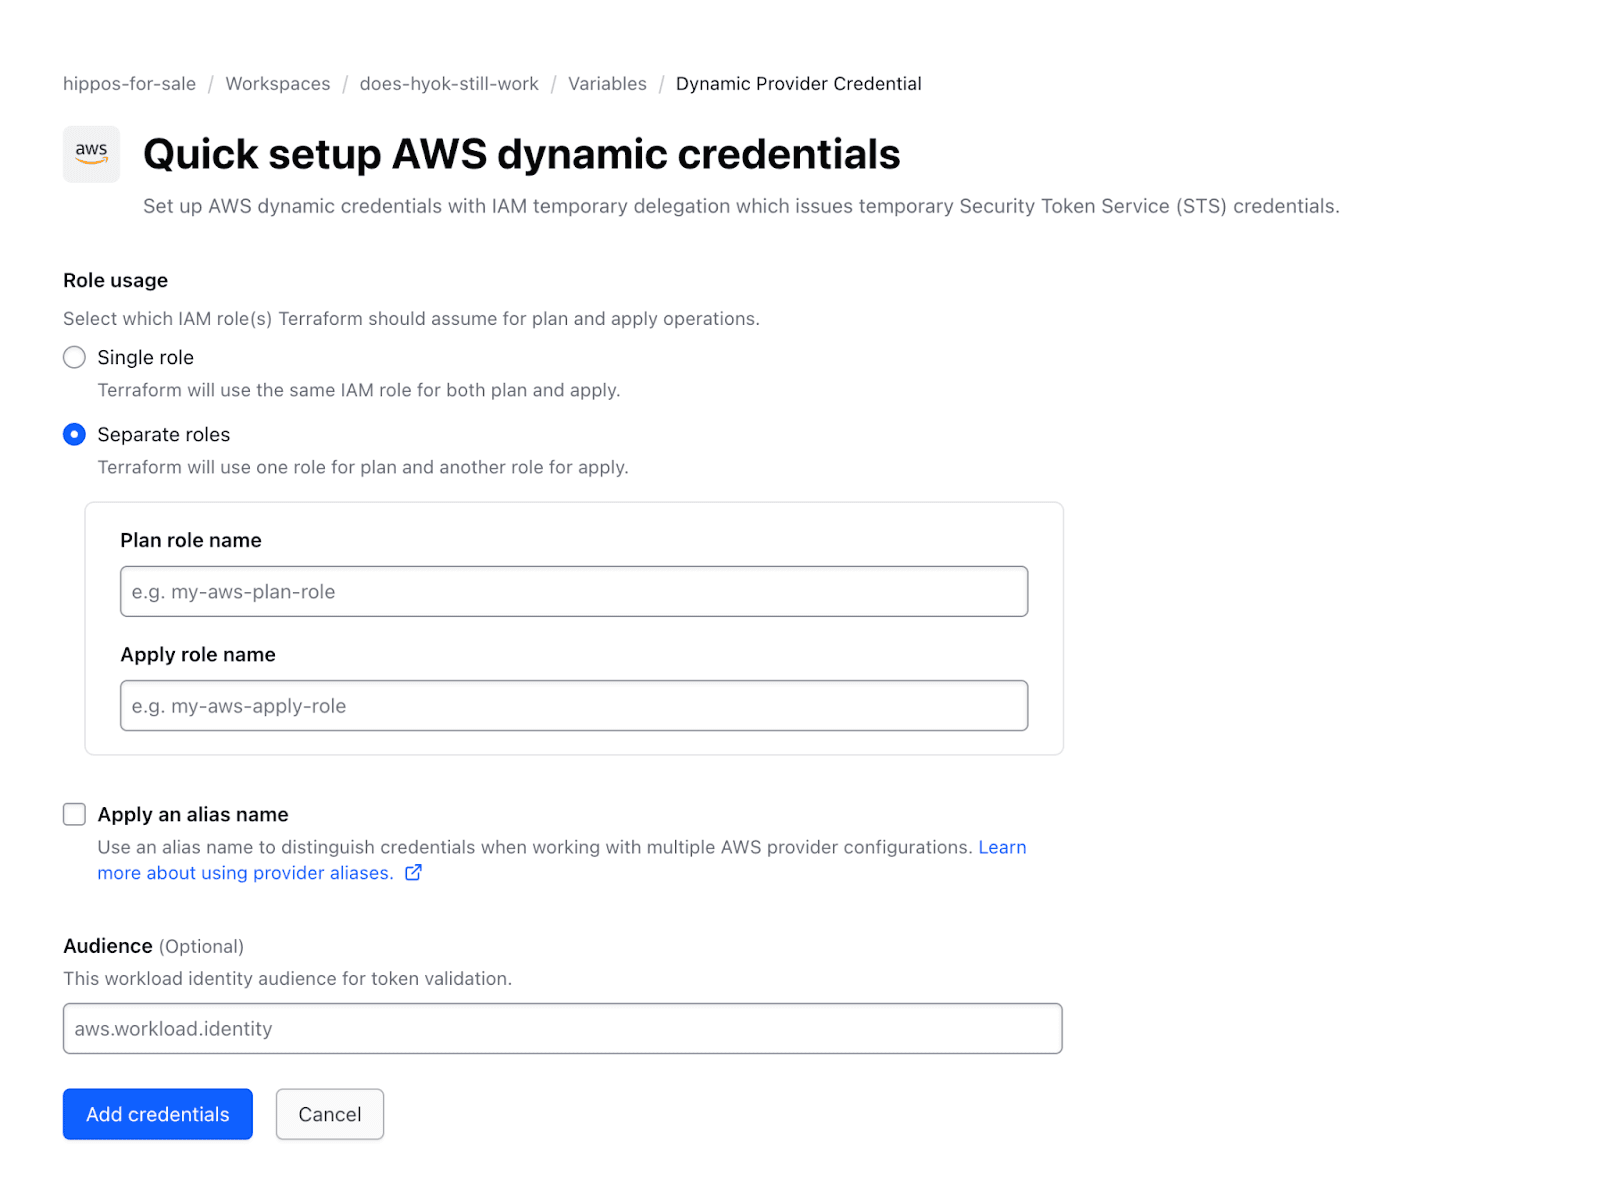This screenshot has height=1203, width=1600.
Task: Click the Apply role name input
Action: 573,705
